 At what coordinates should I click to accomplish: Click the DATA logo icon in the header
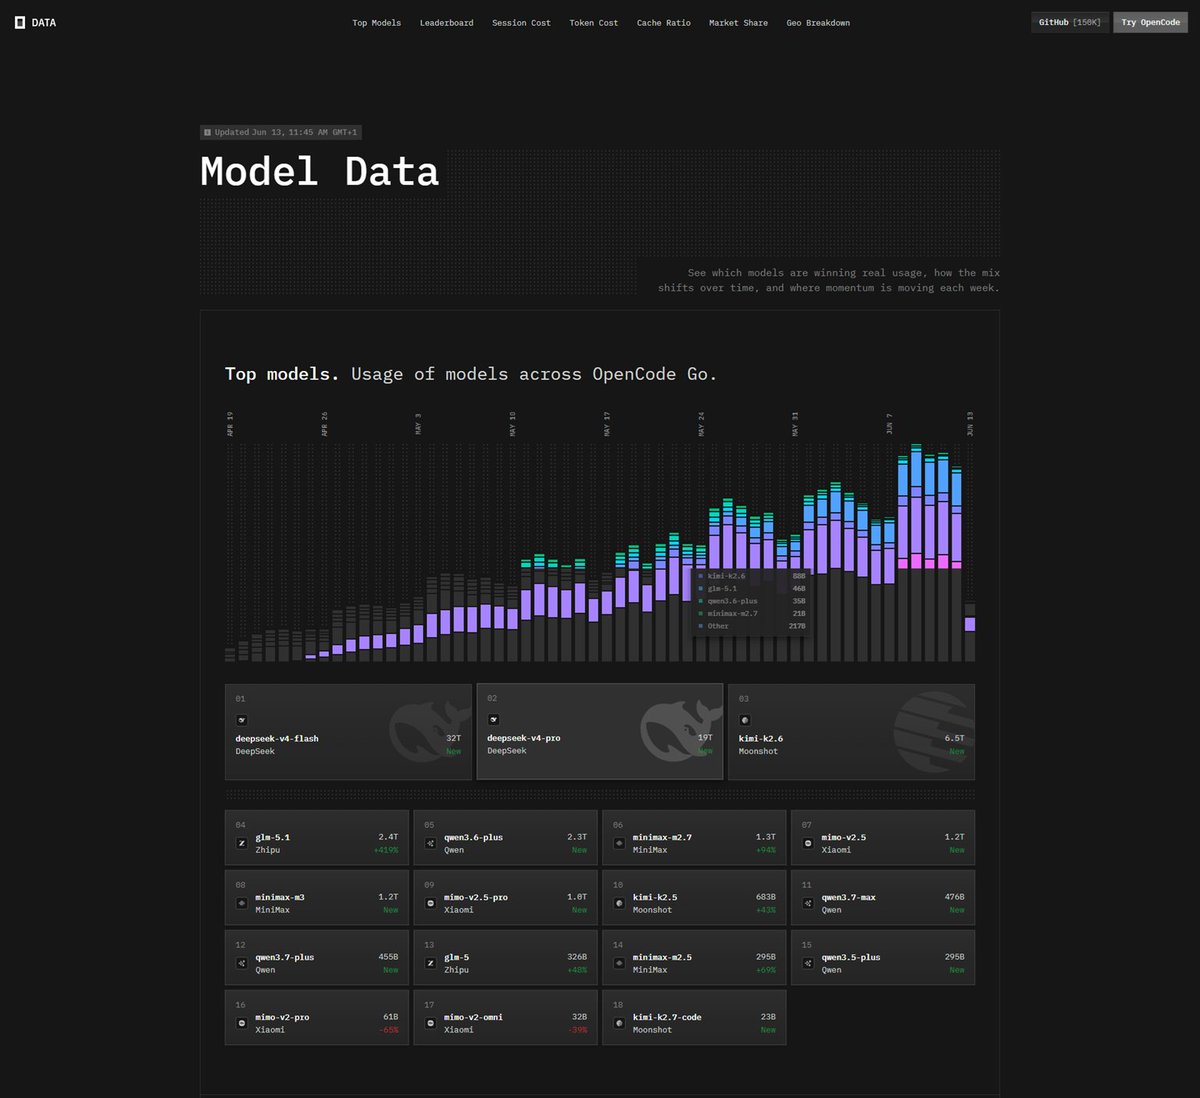tap(20, 22)
